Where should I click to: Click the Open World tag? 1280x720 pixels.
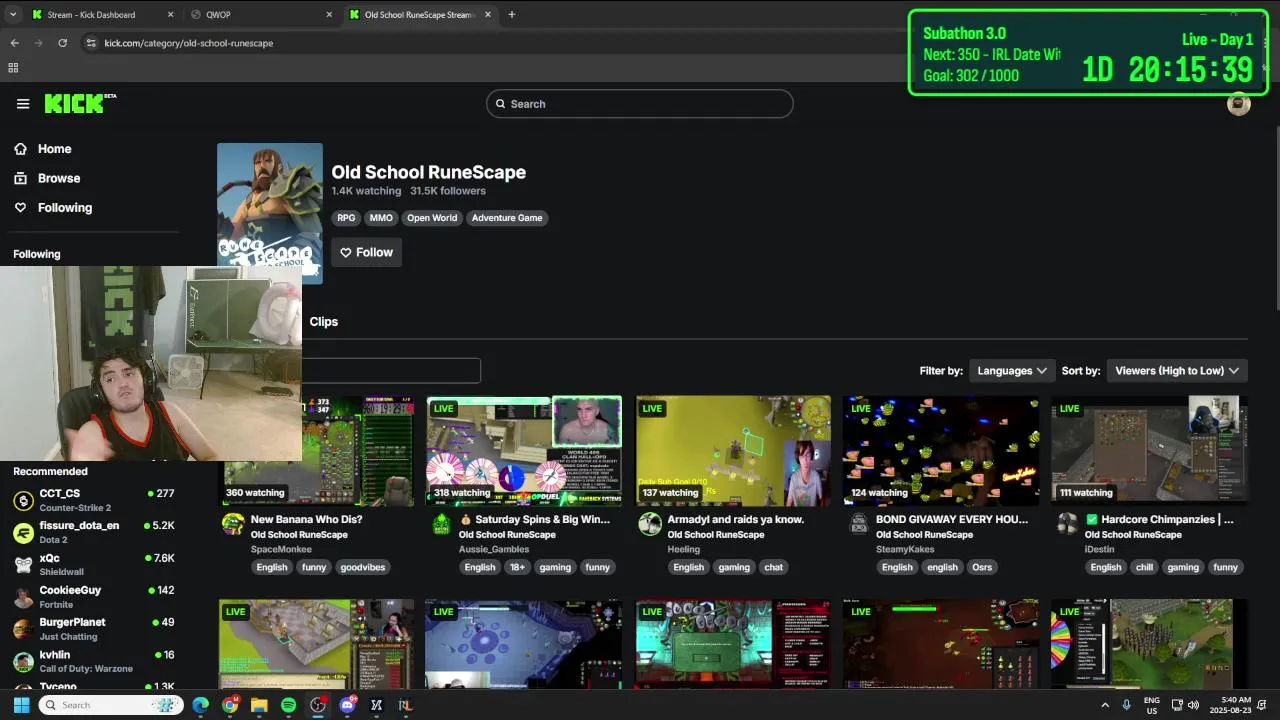pyautogui.click(x=432, y=218)
